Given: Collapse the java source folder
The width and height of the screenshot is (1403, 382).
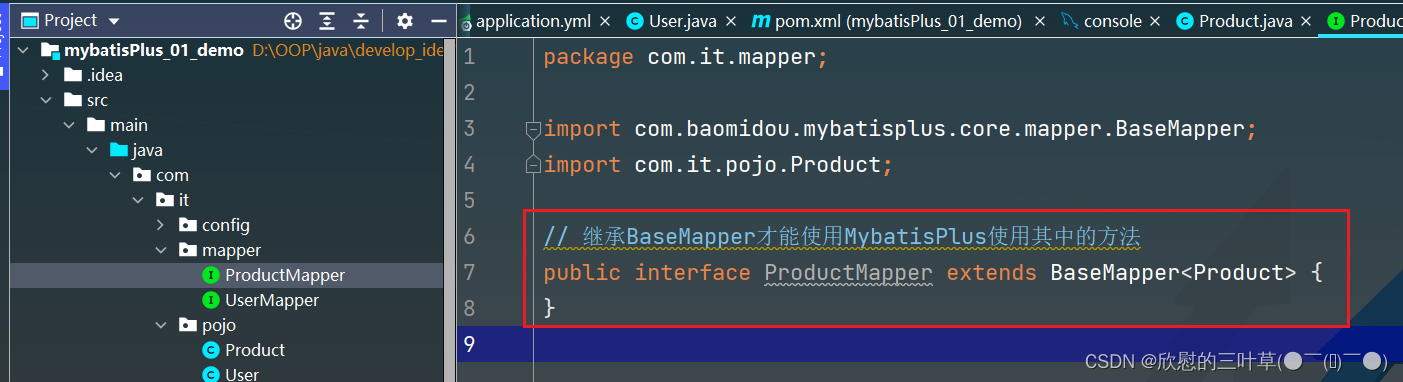Looking at the screenshot, I should [91, 150].
